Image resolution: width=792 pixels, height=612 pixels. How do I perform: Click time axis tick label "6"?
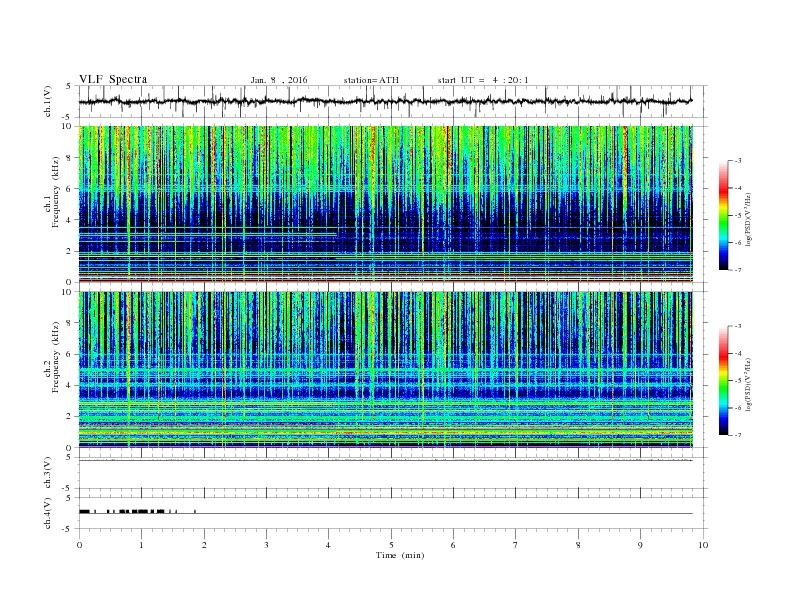(x=454, y=545)
